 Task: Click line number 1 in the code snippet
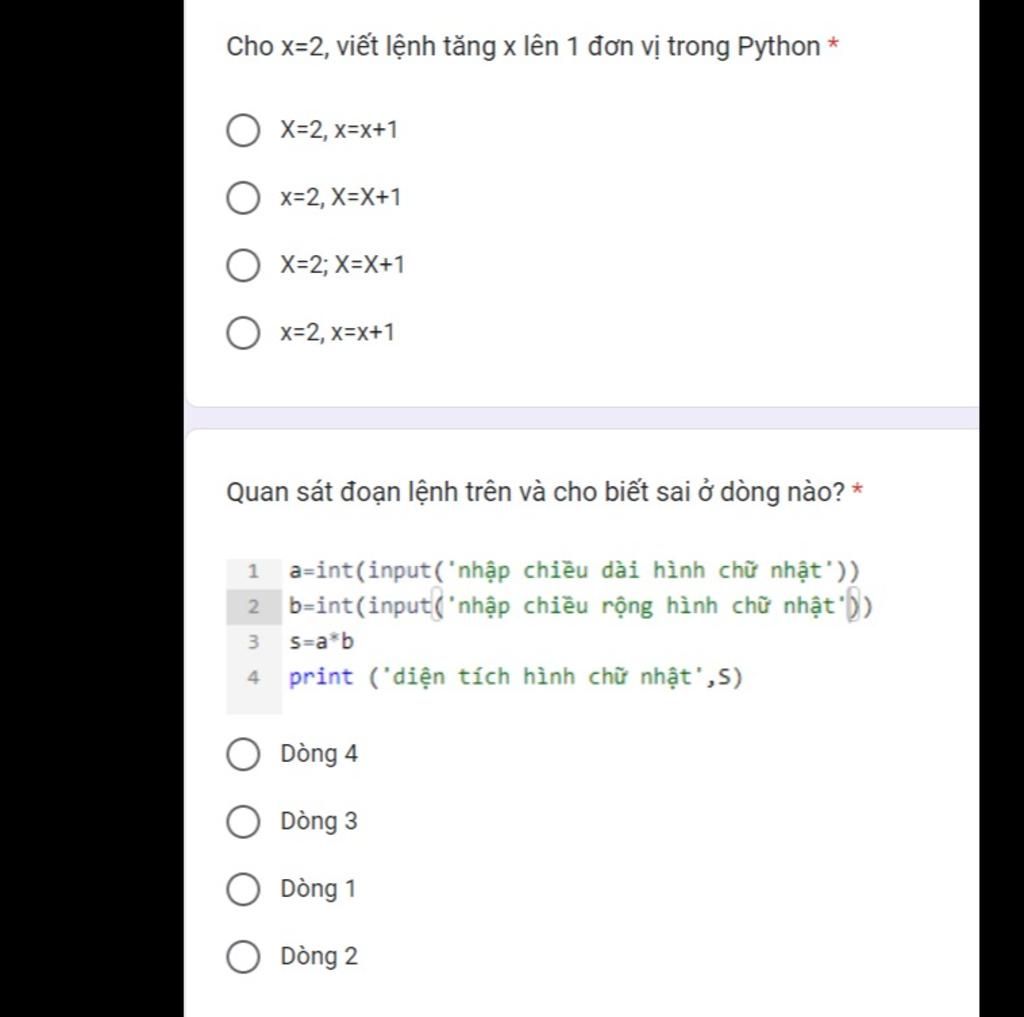[252, 571]
